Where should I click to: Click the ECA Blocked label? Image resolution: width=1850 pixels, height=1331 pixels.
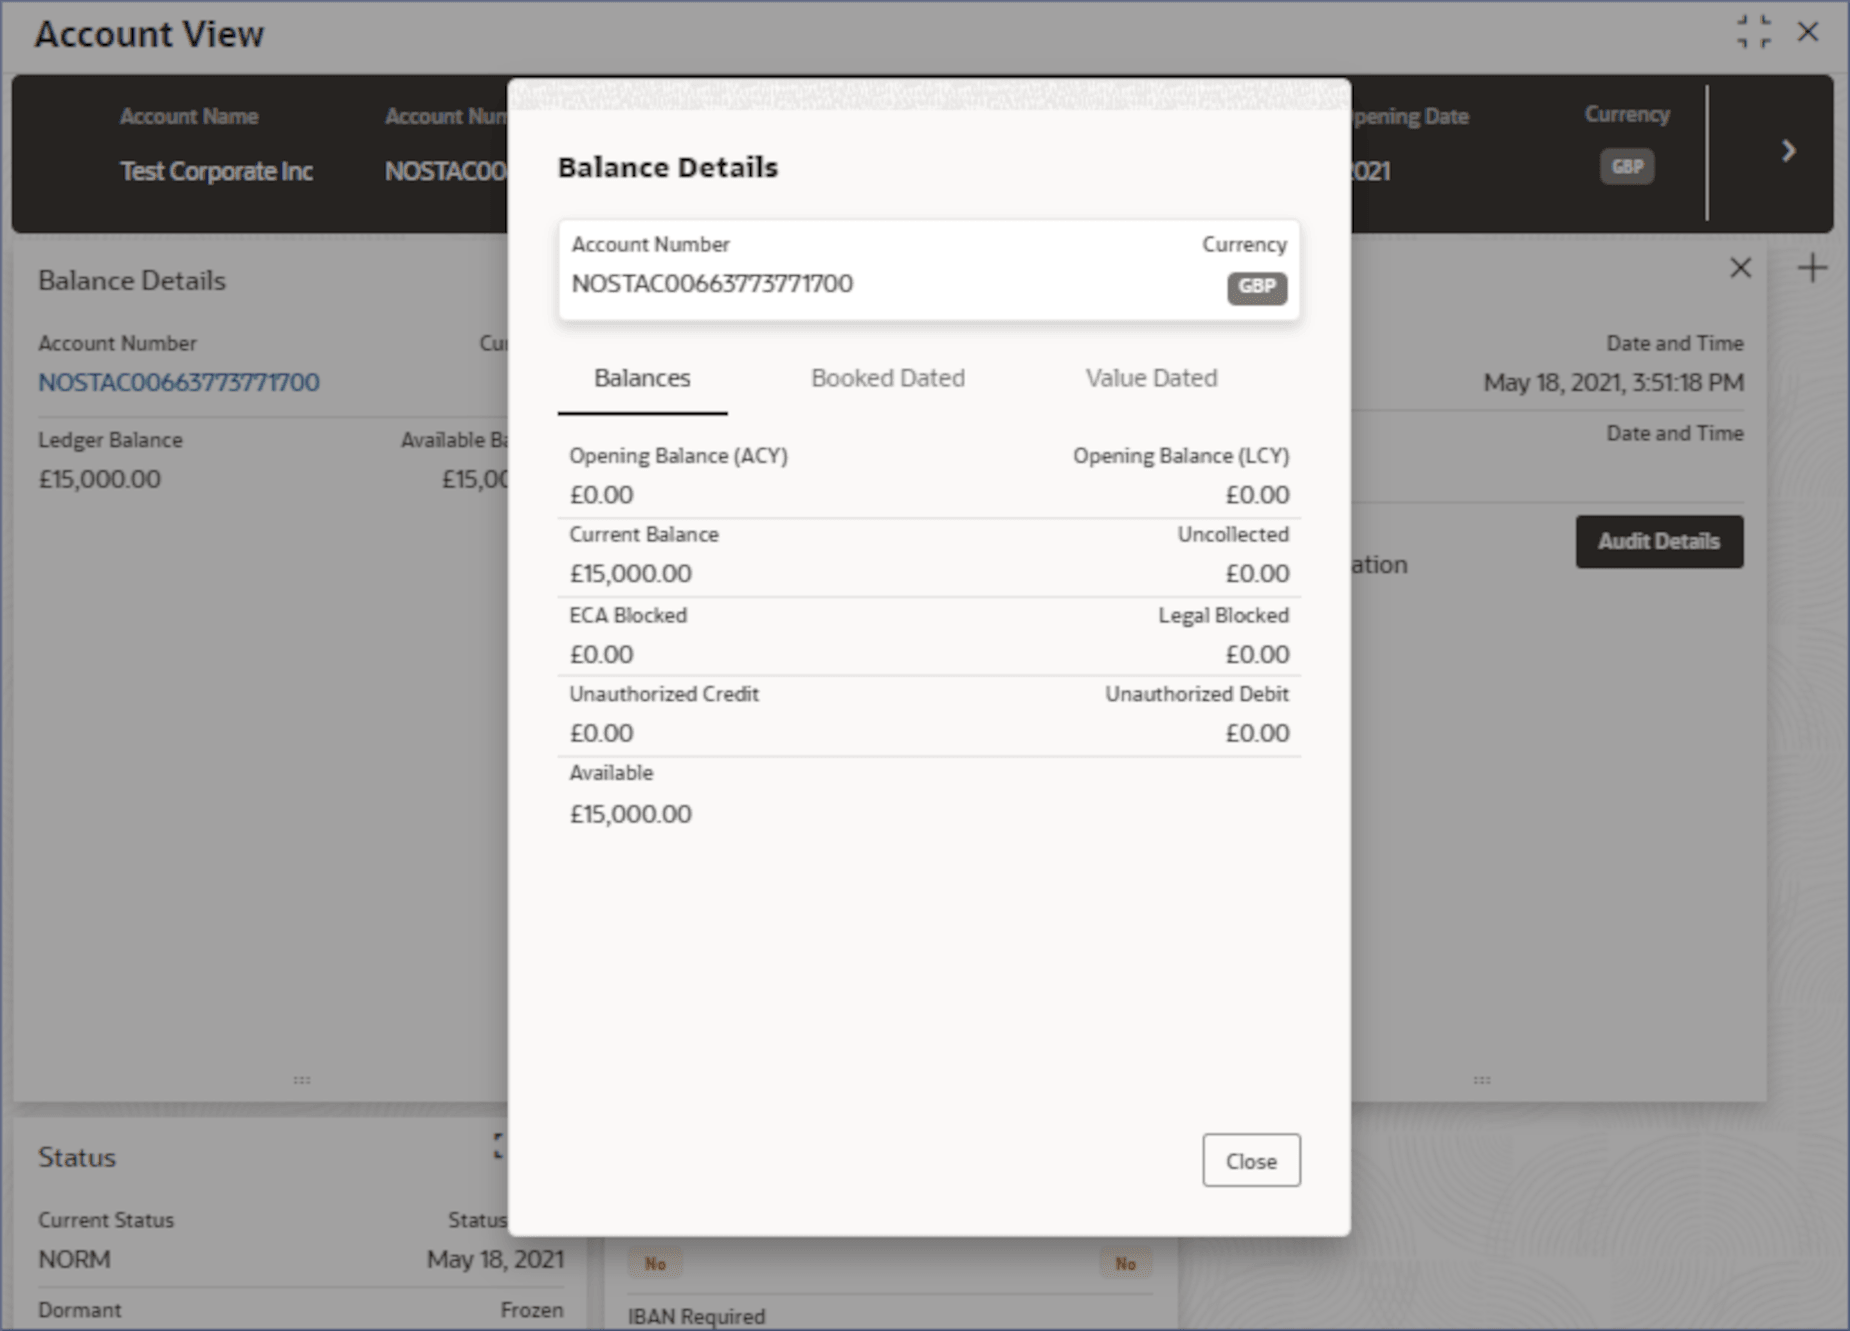pos(628,616)
